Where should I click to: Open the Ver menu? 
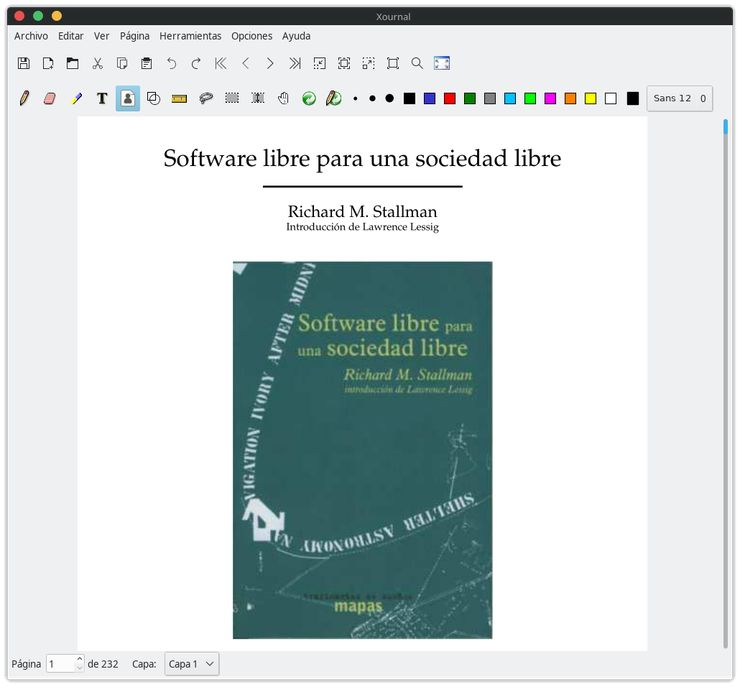[x=101, y=36]
